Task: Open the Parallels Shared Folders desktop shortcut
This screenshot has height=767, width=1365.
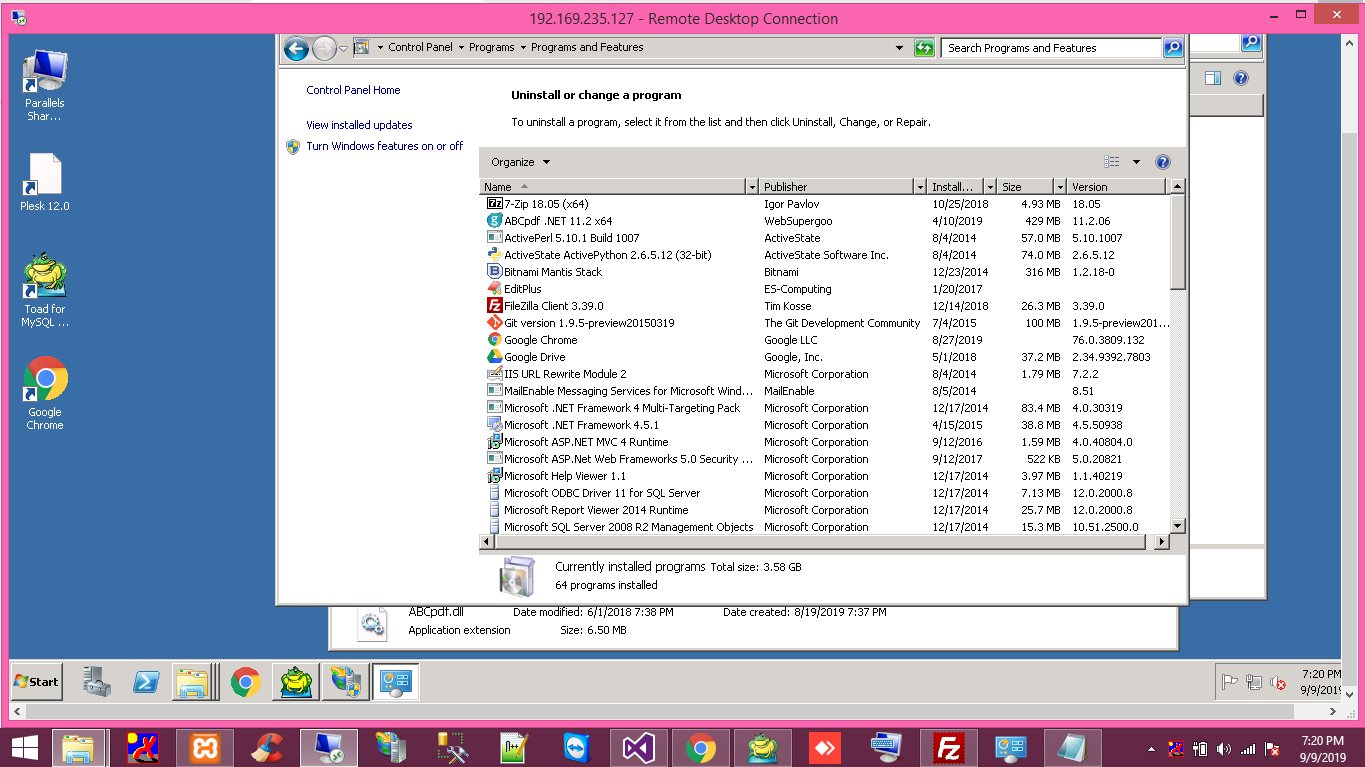Action: [x=45, y=86]
